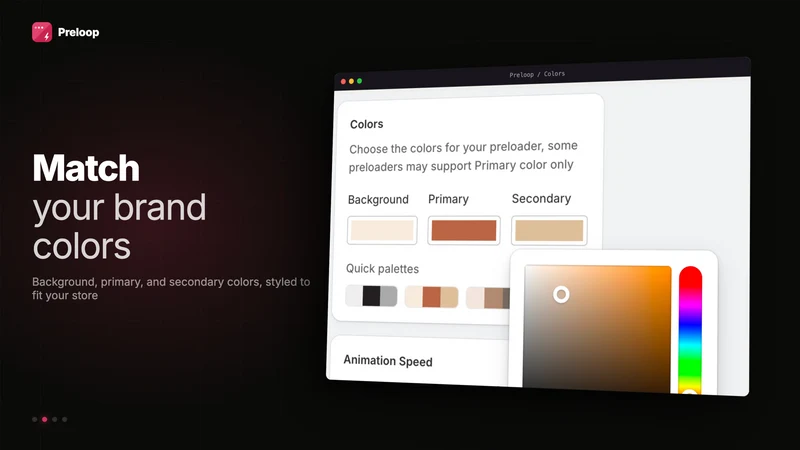Click the saturation picker circle handle

pyautogui.click(x=561, y=294)
